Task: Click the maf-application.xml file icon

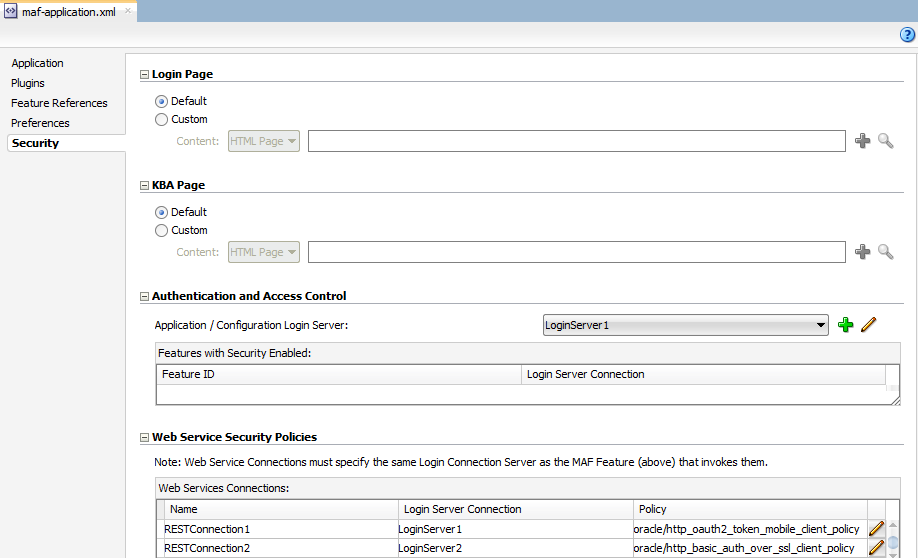Action: point(11,11)
